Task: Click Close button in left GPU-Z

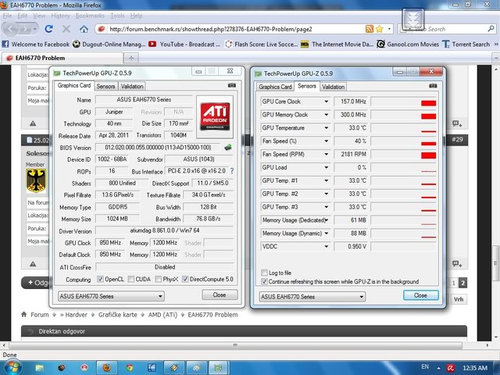Action: pyautogui.click(x=220, y=295)
